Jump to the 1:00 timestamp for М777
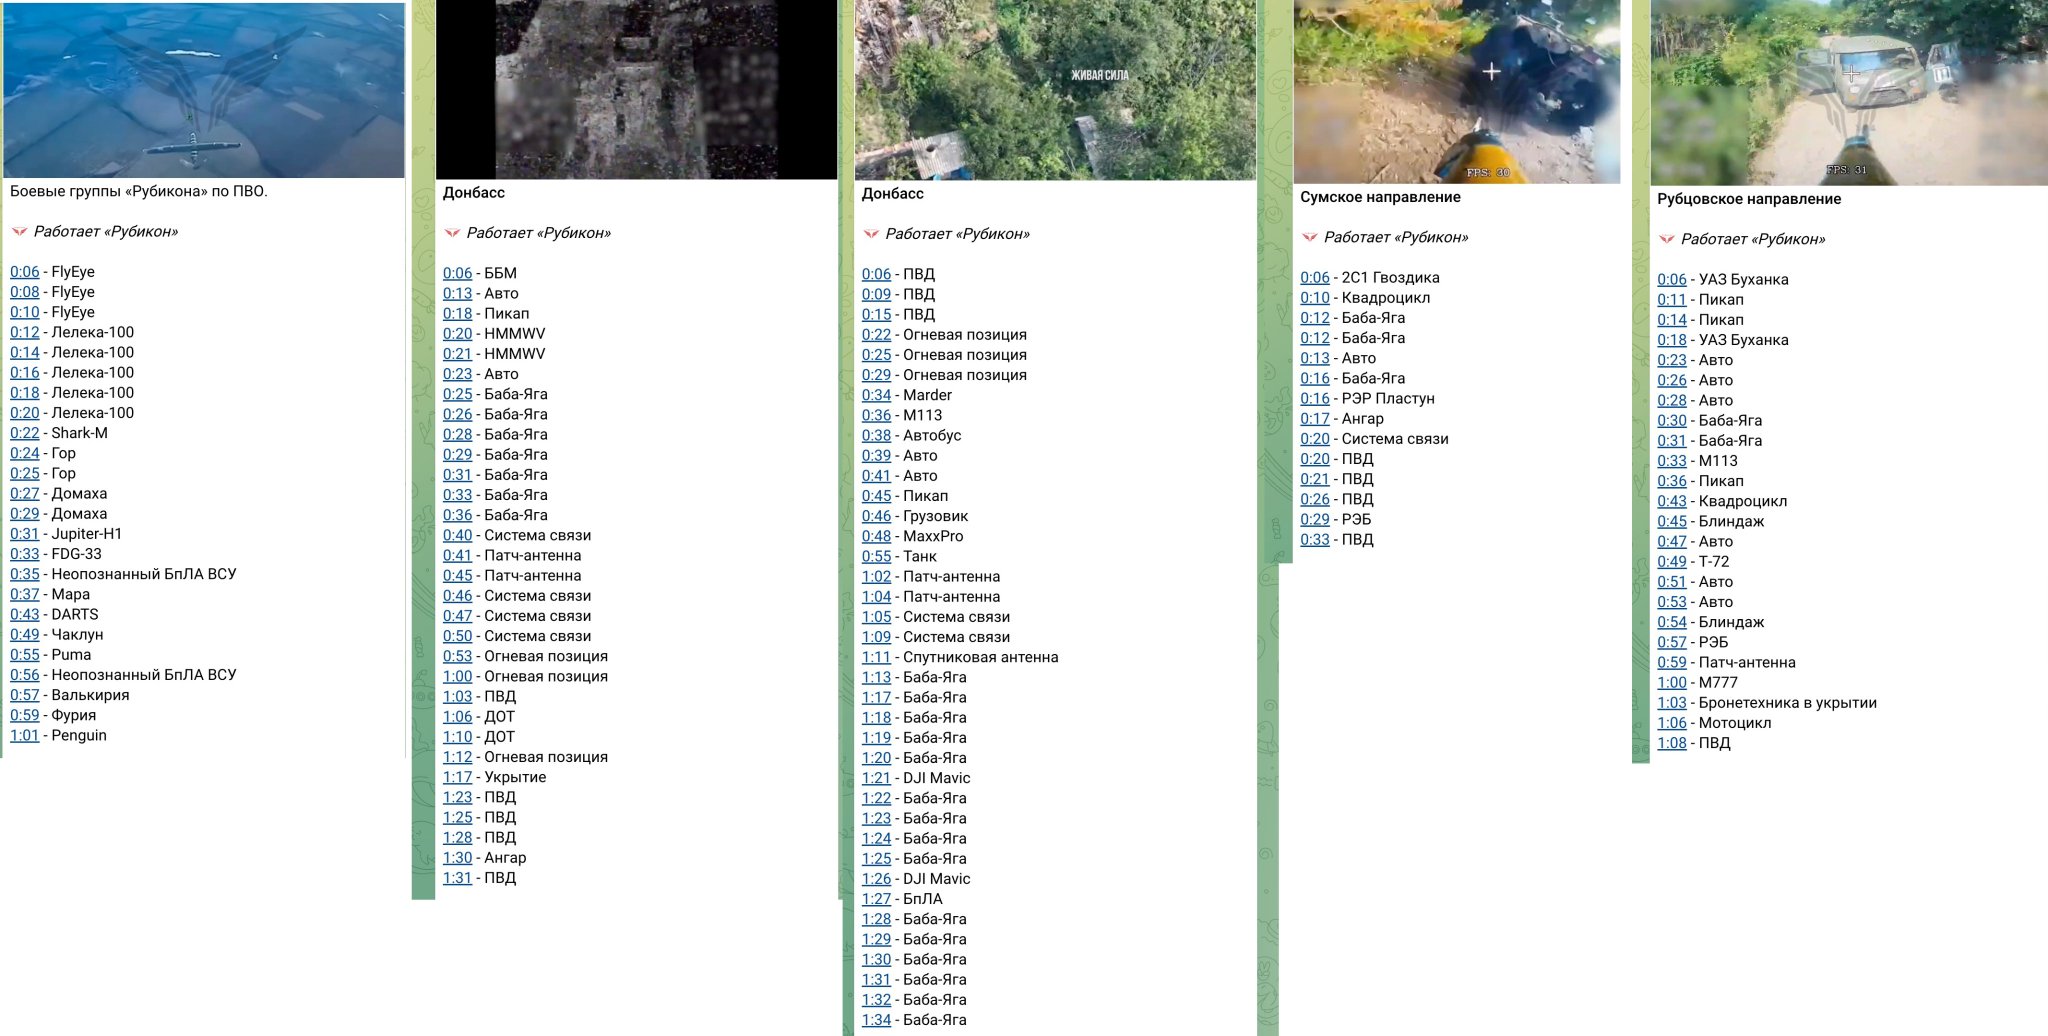Image resolution: width=2048 pixels, height=1036 pixels. [1672, 683]
